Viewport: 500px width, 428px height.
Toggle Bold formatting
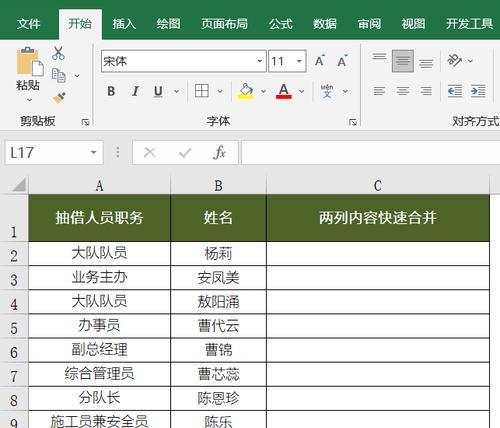111,91
